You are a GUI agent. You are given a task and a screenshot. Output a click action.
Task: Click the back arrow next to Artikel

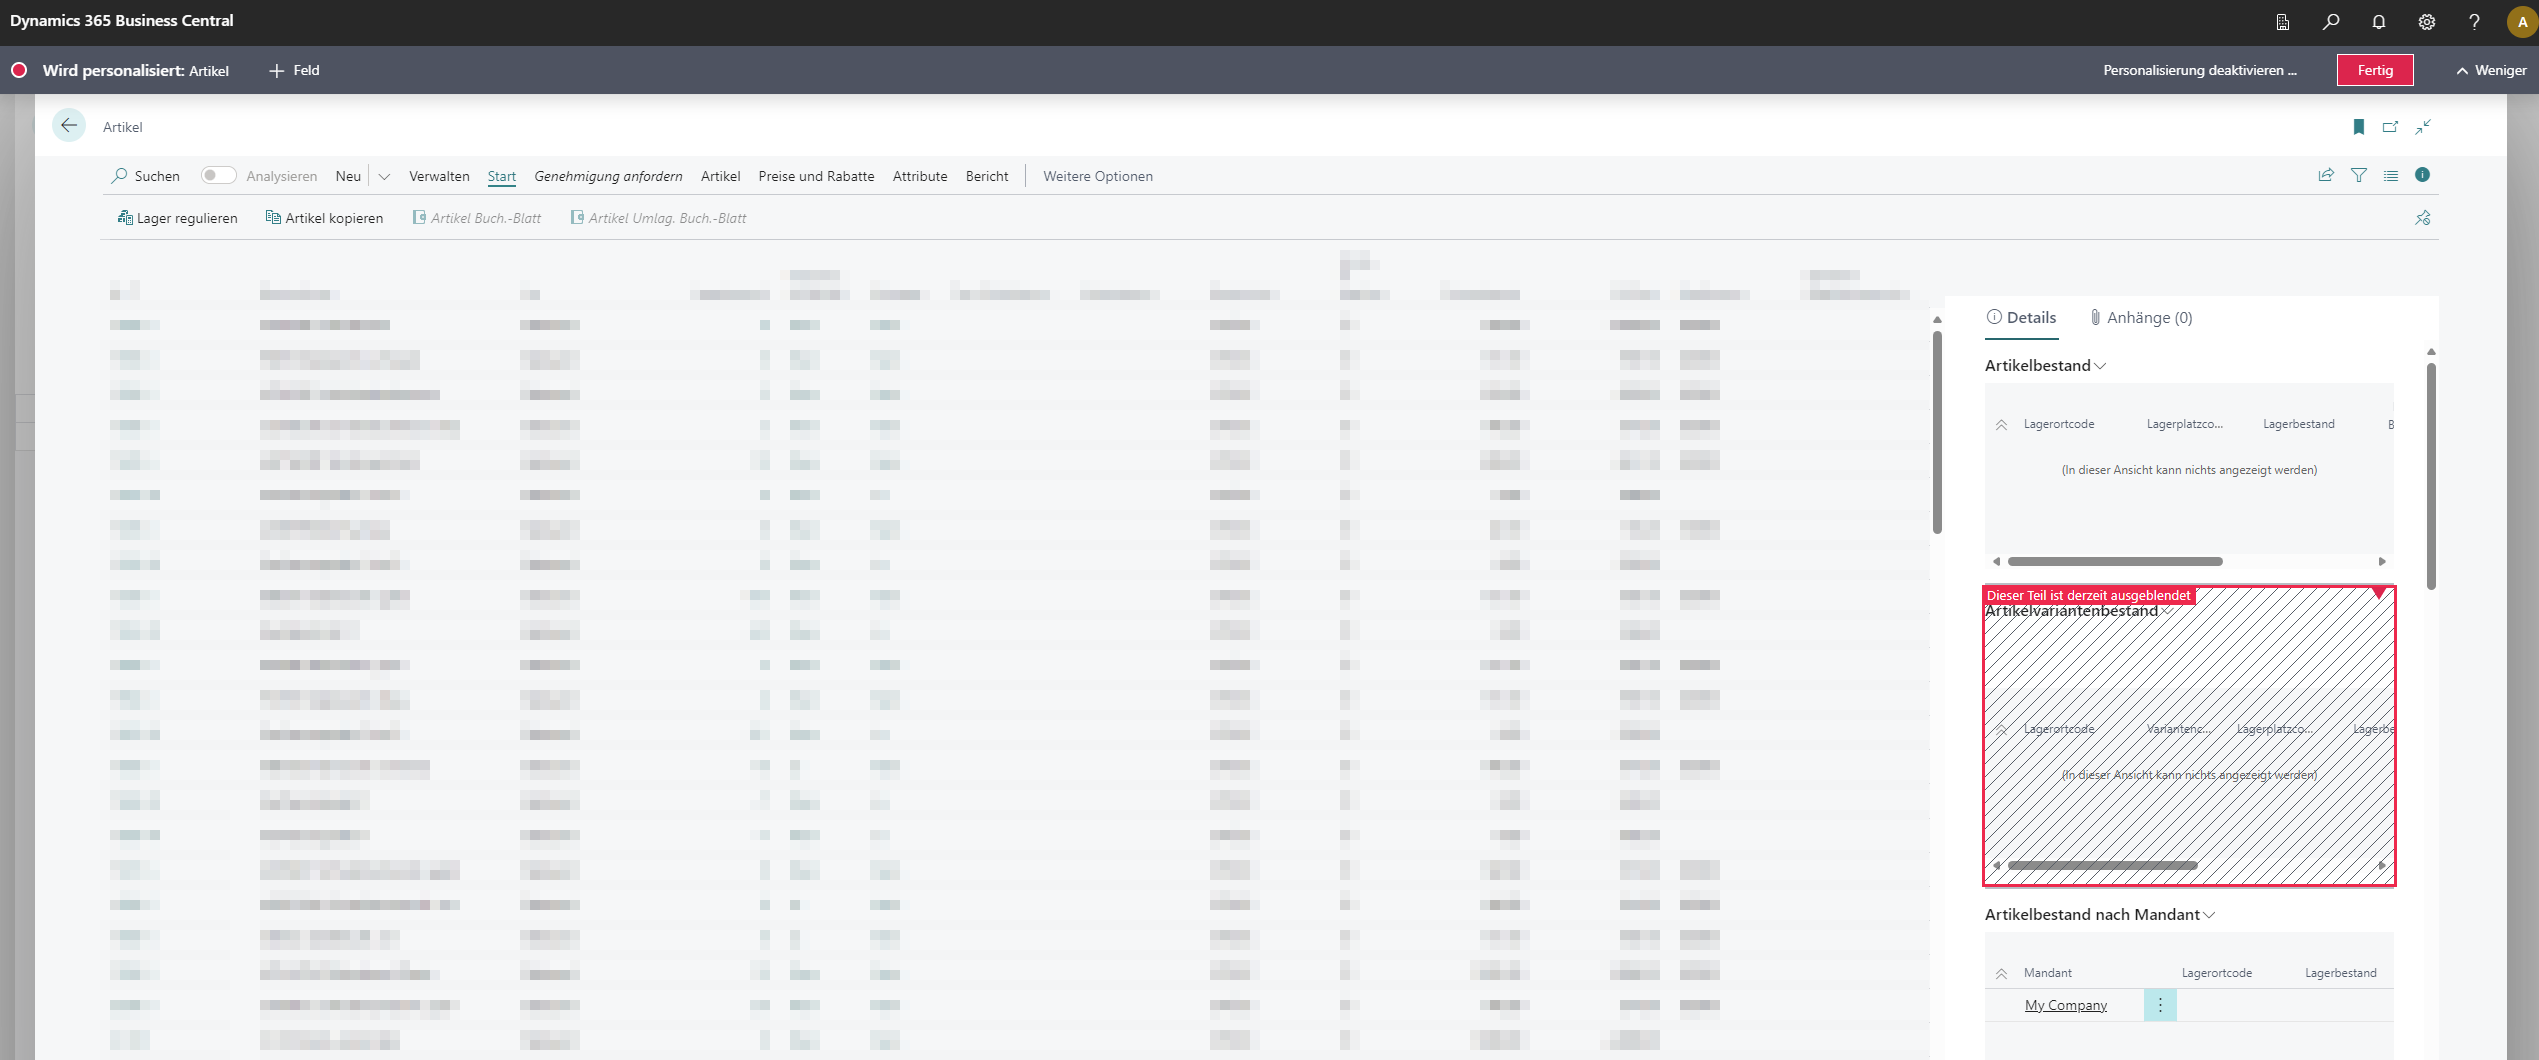point(68,126)
